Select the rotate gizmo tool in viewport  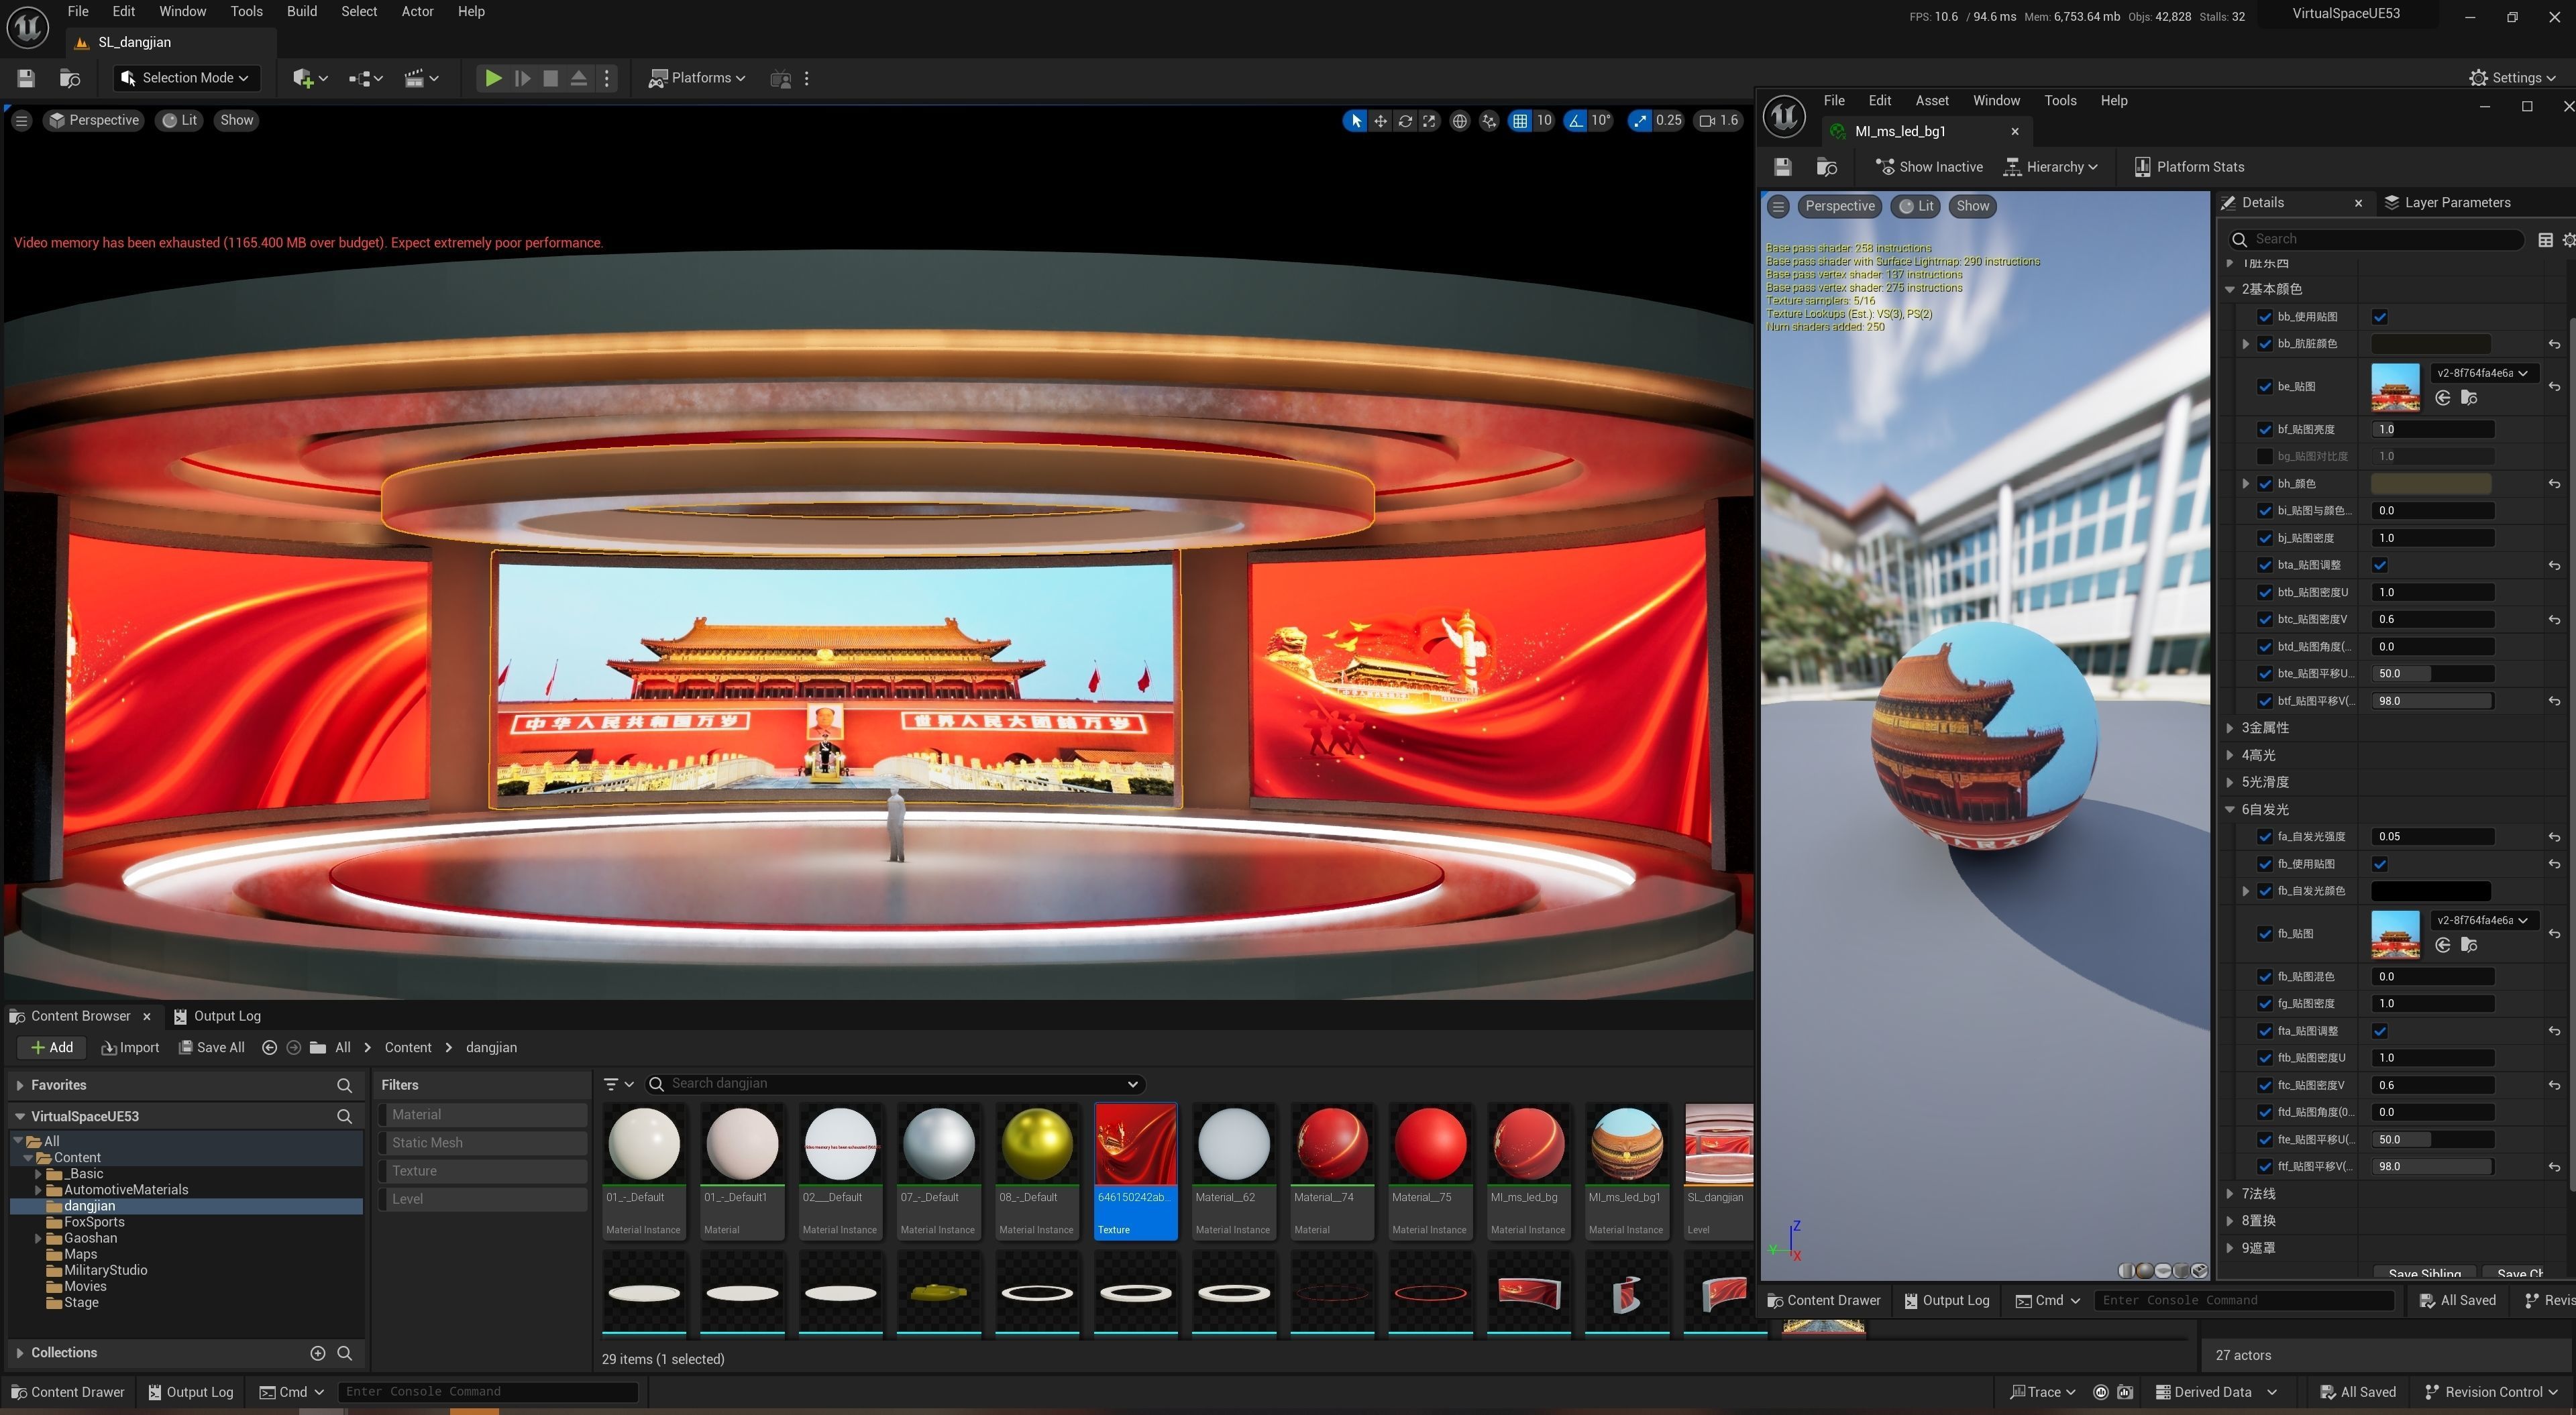1405,121
